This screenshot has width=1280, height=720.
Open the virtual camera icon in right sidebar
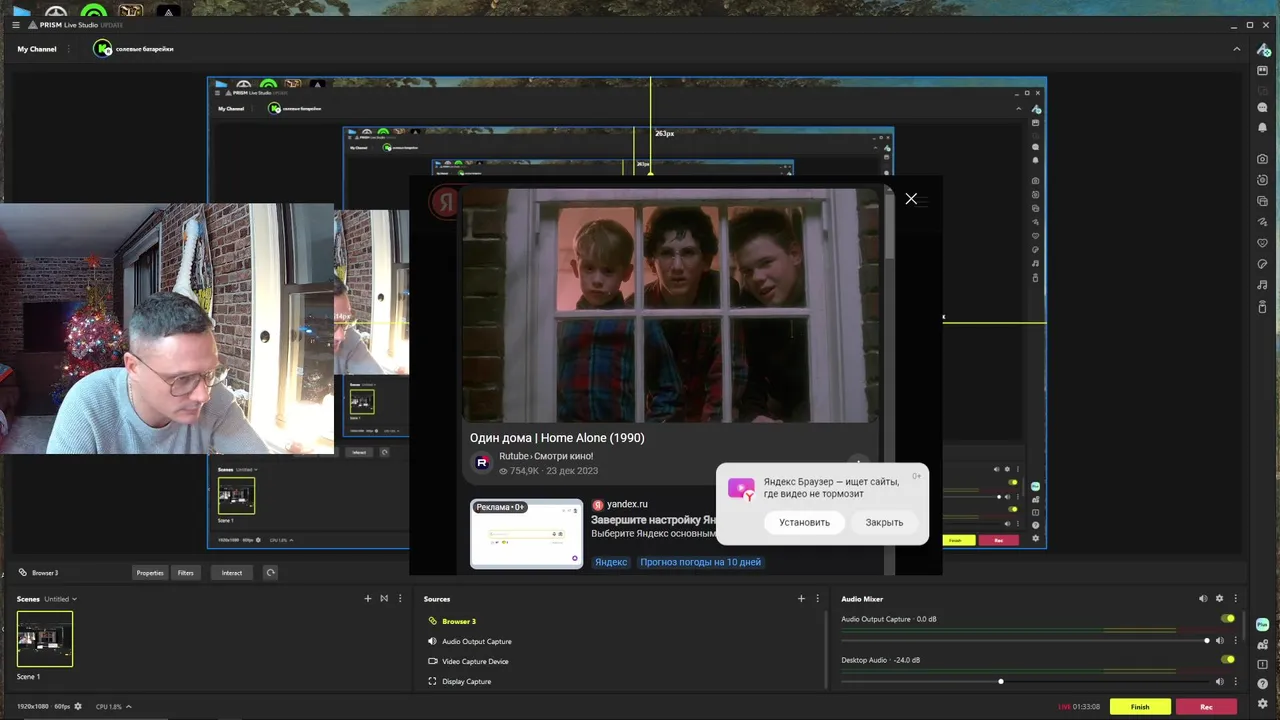pos(1263,180)
